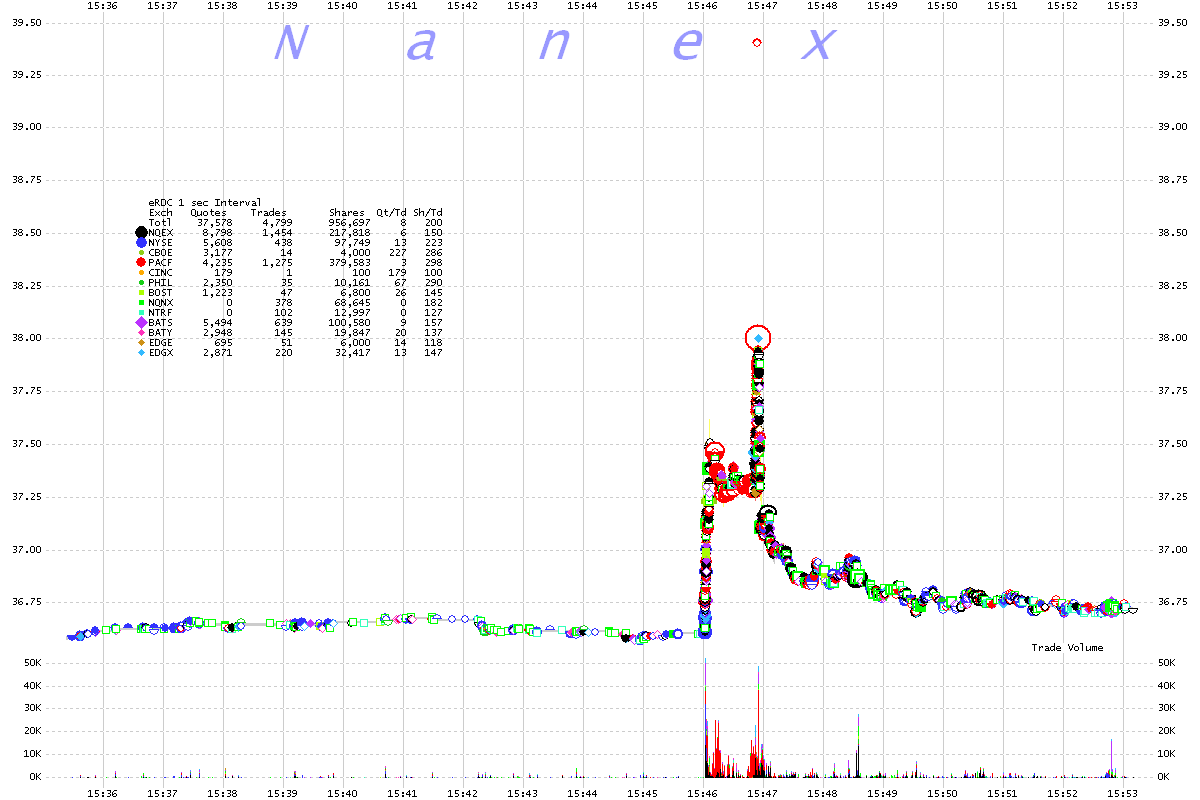Select the small CBOE legend dot
Viewport: 1200px width, 800px height.
[141, 252]
